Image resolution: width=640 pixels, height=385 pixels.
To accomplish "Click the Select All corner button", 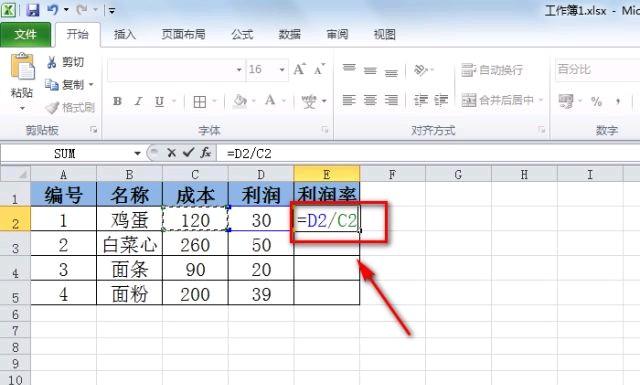I will click(16, 174).
